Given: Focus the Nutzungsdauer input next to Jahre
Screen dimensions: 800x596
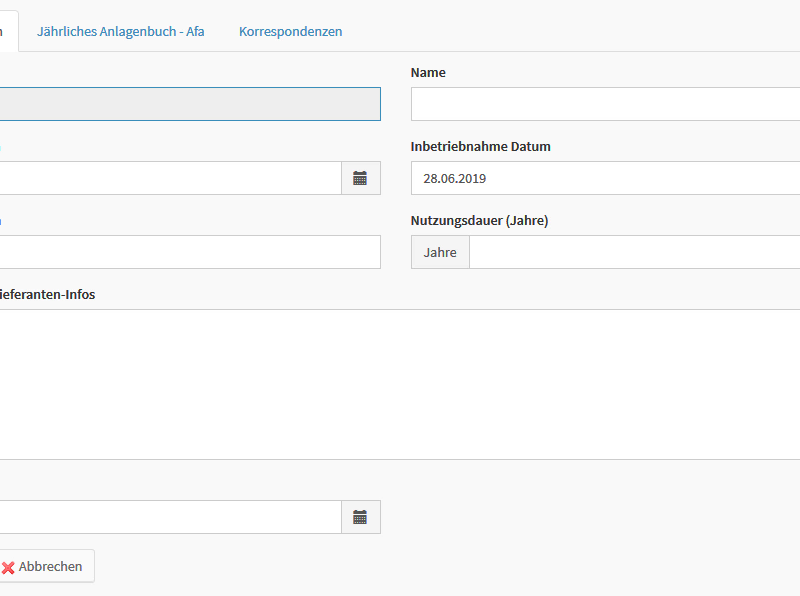Looking at the screenshot, I should click(634, 252).
